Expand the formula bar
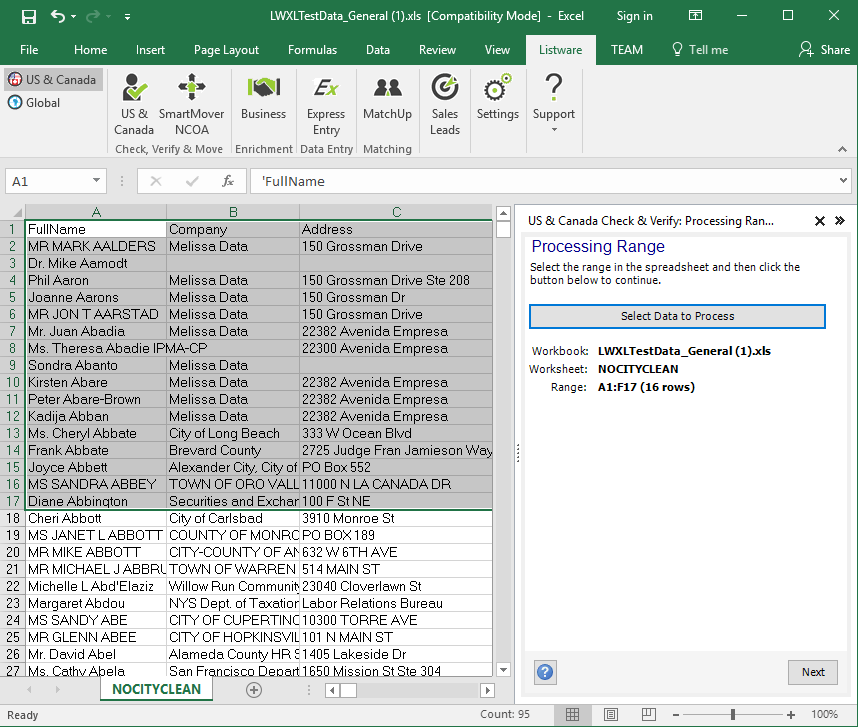Screen dimensions: 858x727 click(843, 181)
